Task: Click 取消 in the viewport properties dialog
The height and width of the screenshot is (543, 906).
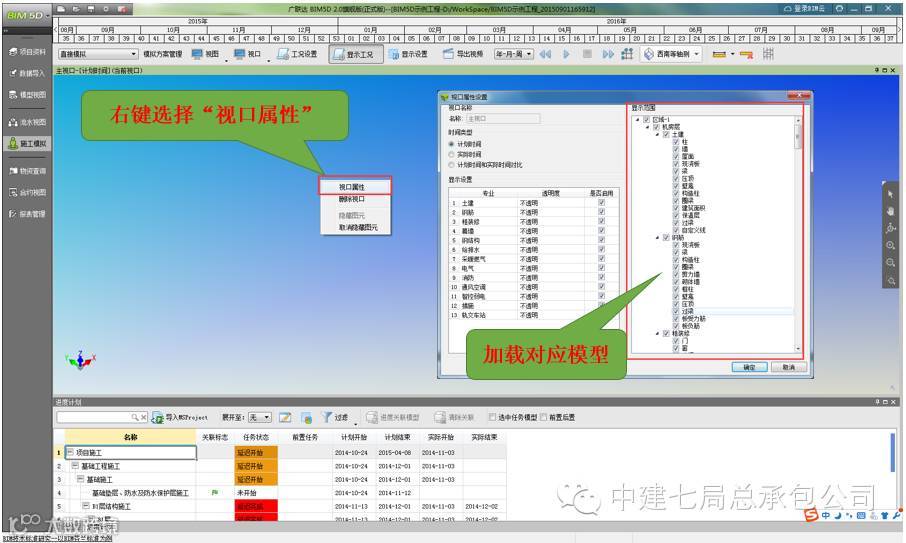Action: [x=789, y=367]
